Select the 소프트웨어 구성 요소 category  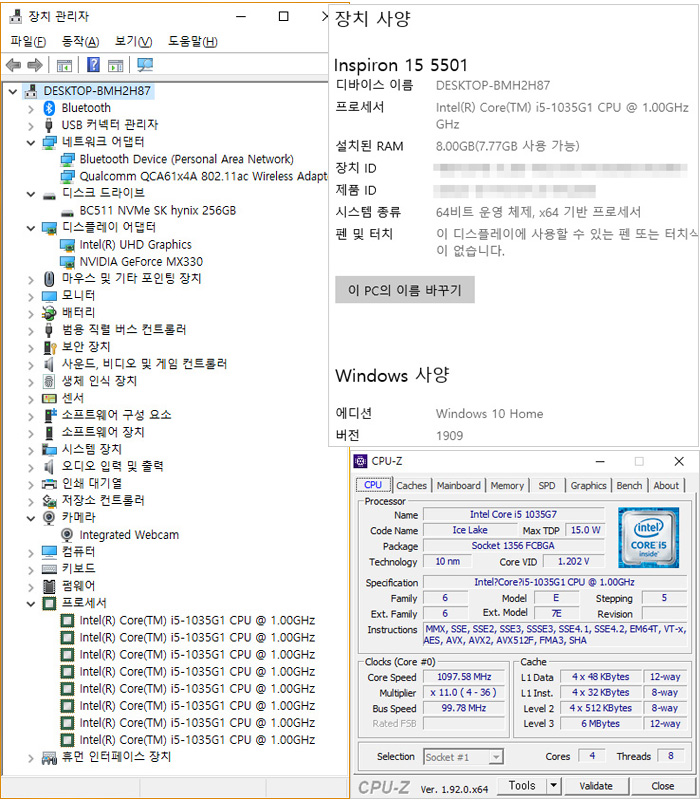116,415
